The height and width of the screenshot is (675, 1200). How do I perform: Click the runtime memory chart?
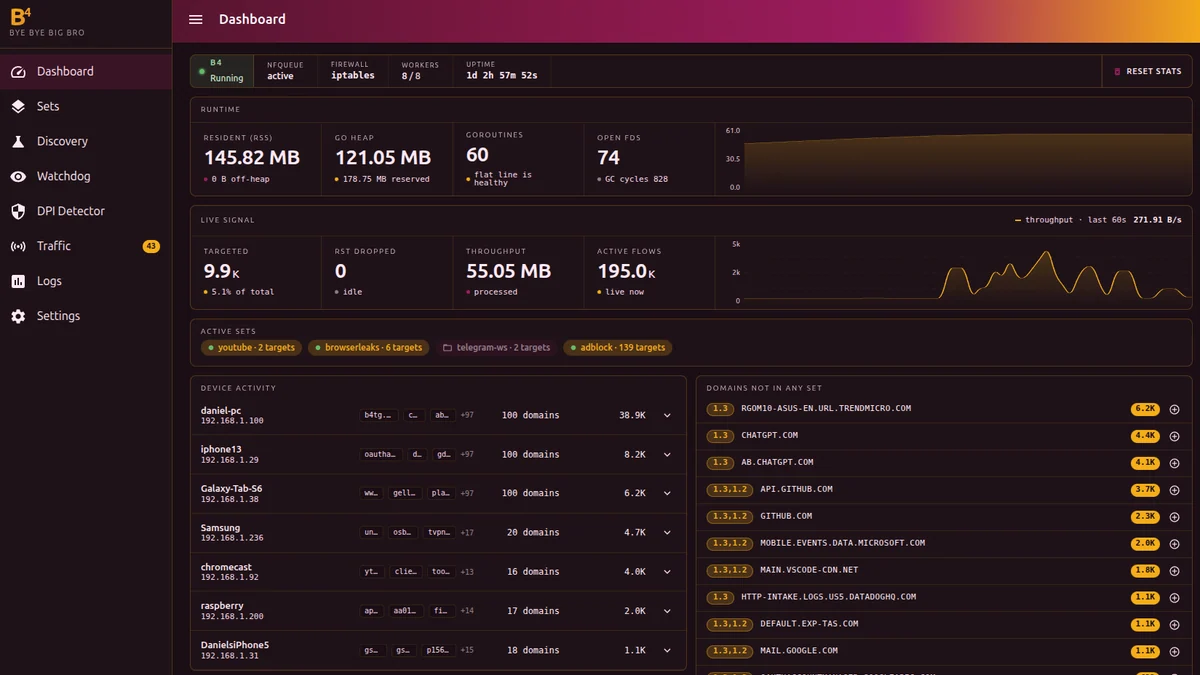tap(968, 160)
